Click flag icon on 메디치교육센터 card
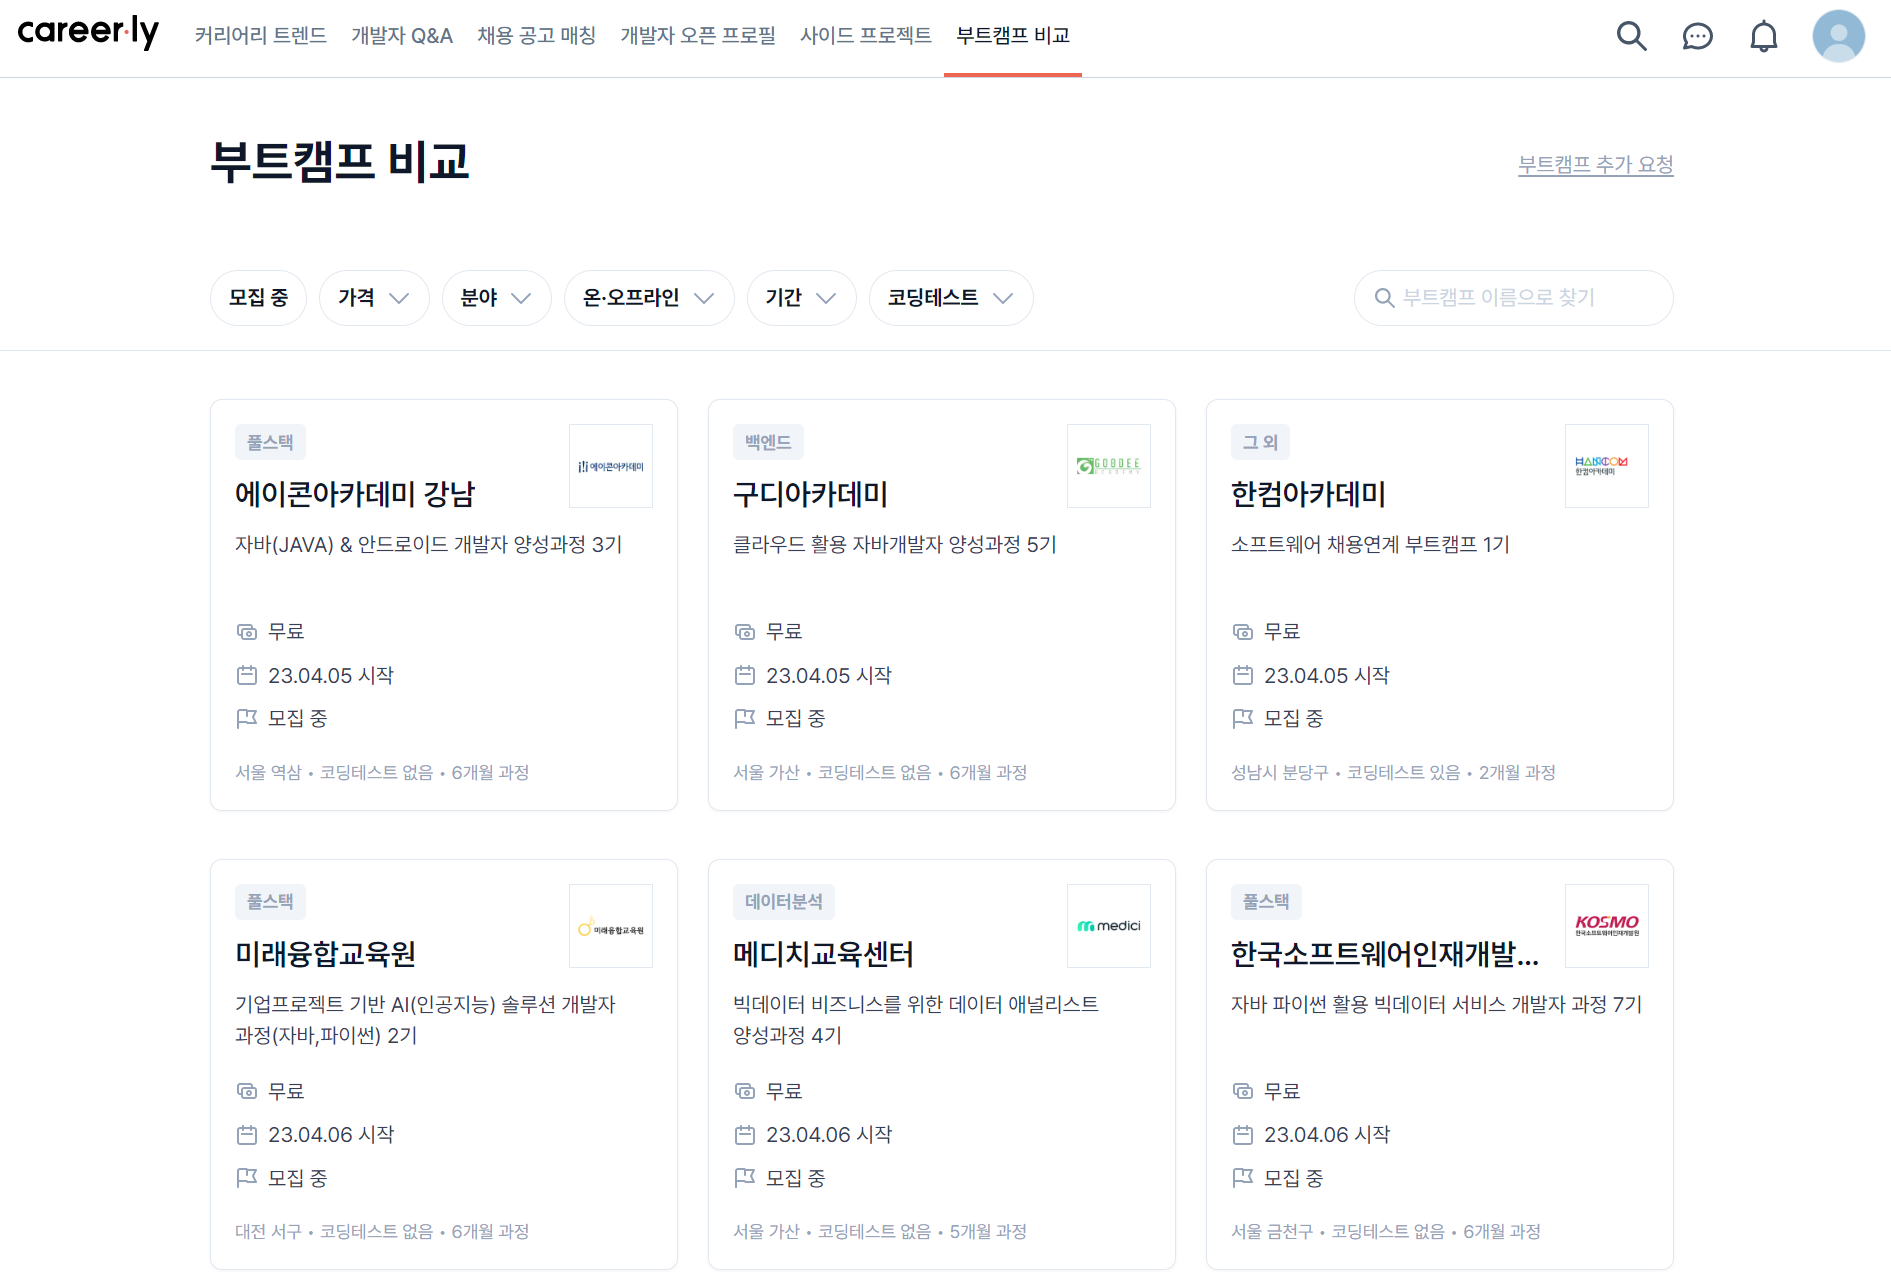Screen dimensions: 1891x1284 pos(745,1178)
